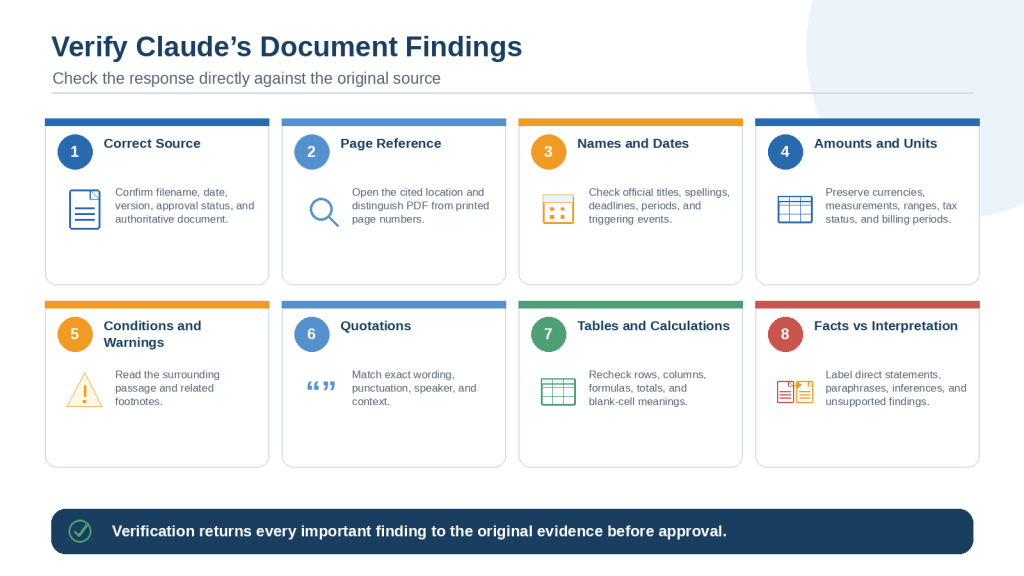Select the orange number 3 circle badge
The width and height of the screenshot is (1024, 576).
(549, 152)
